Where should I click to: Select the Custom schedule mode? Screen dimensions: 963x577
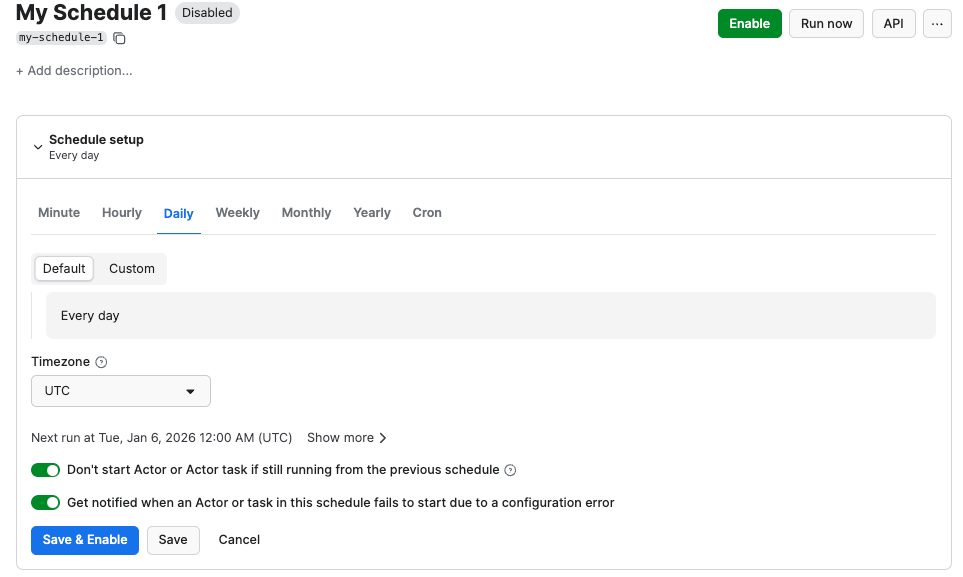coord(131,268)
